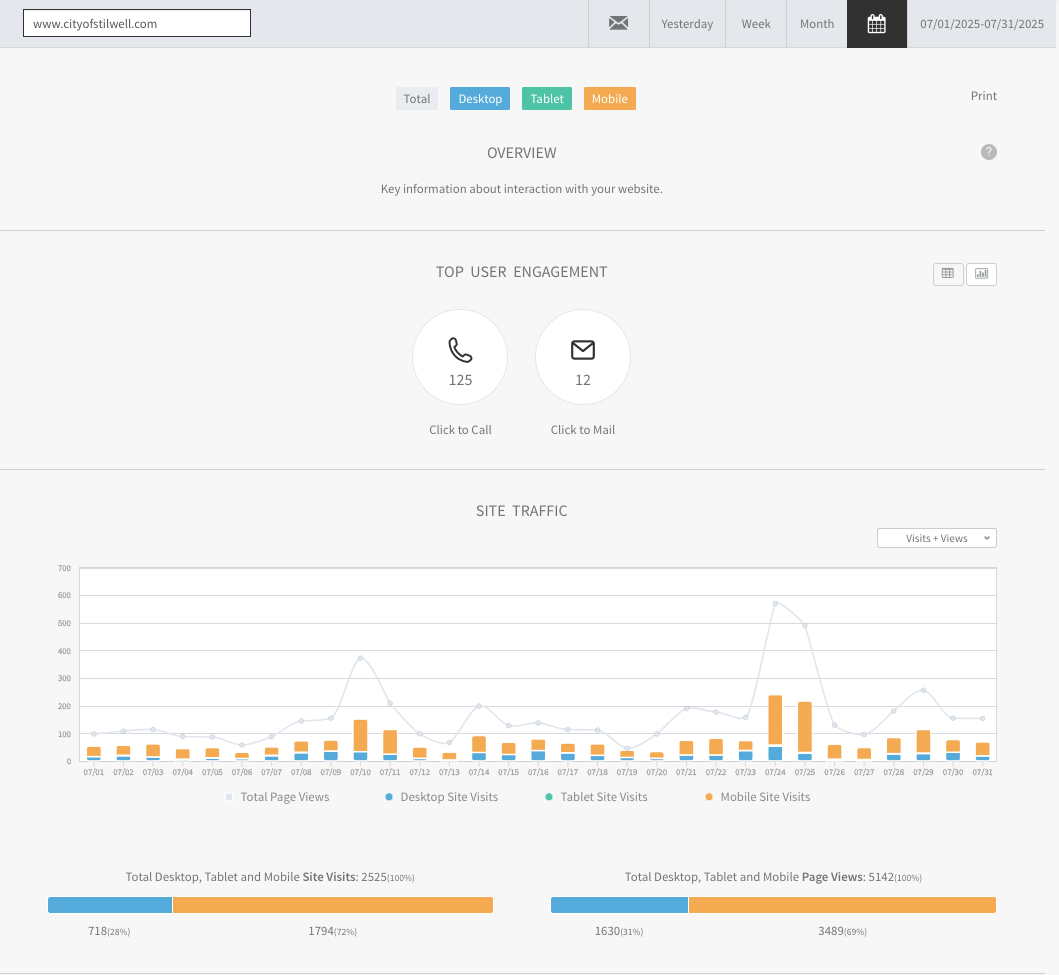Viewport: 1059px width, 975px height.
Task: Click the orange 07/24 mobile visits bar
Action: coord(775,720)
